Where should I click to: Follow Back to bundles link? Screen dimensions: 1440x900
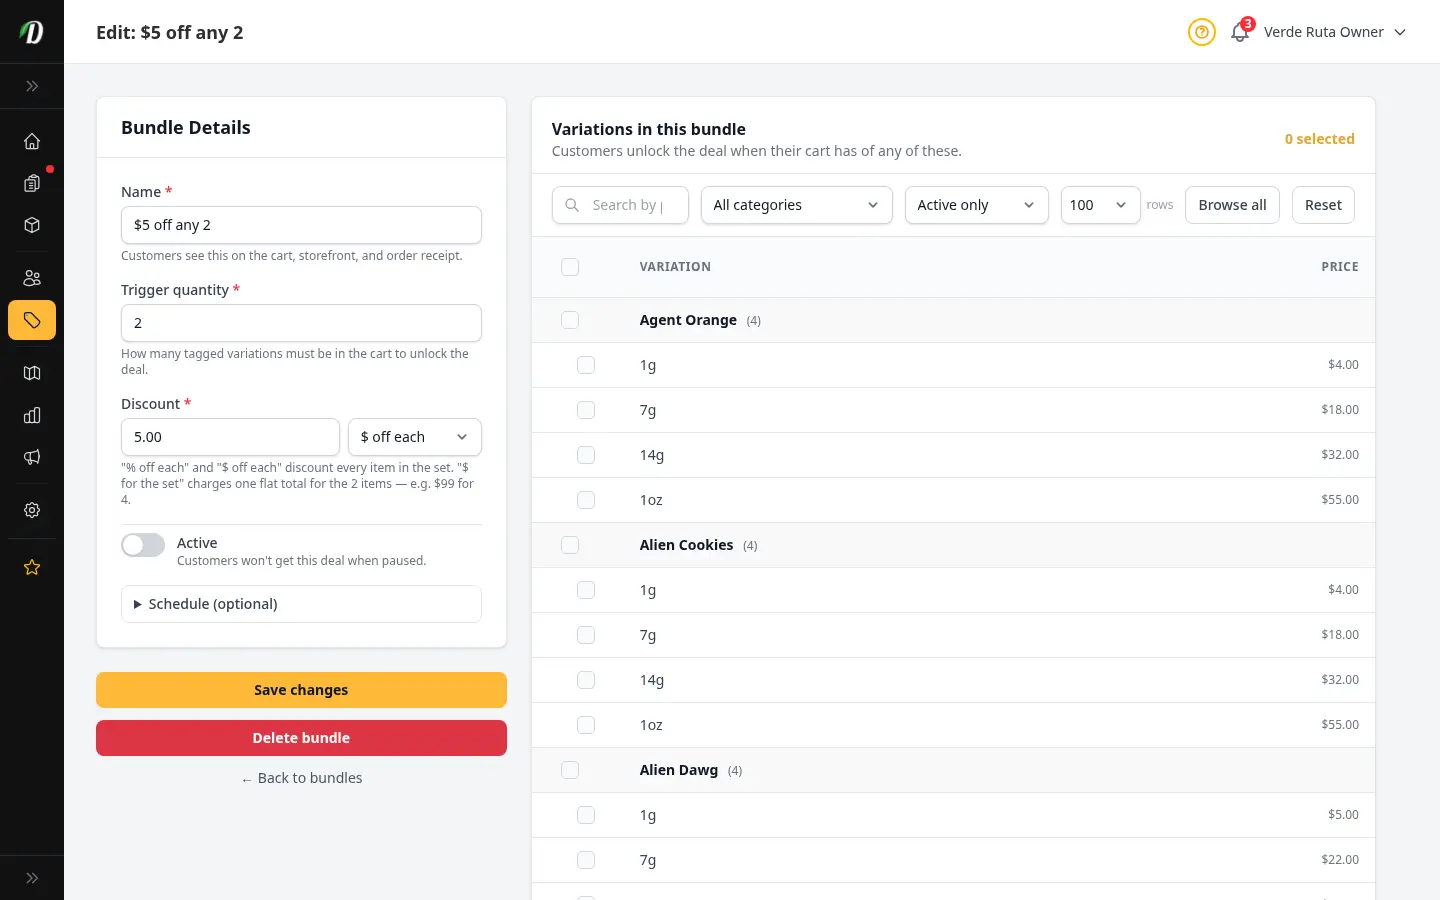pos(301,778)
